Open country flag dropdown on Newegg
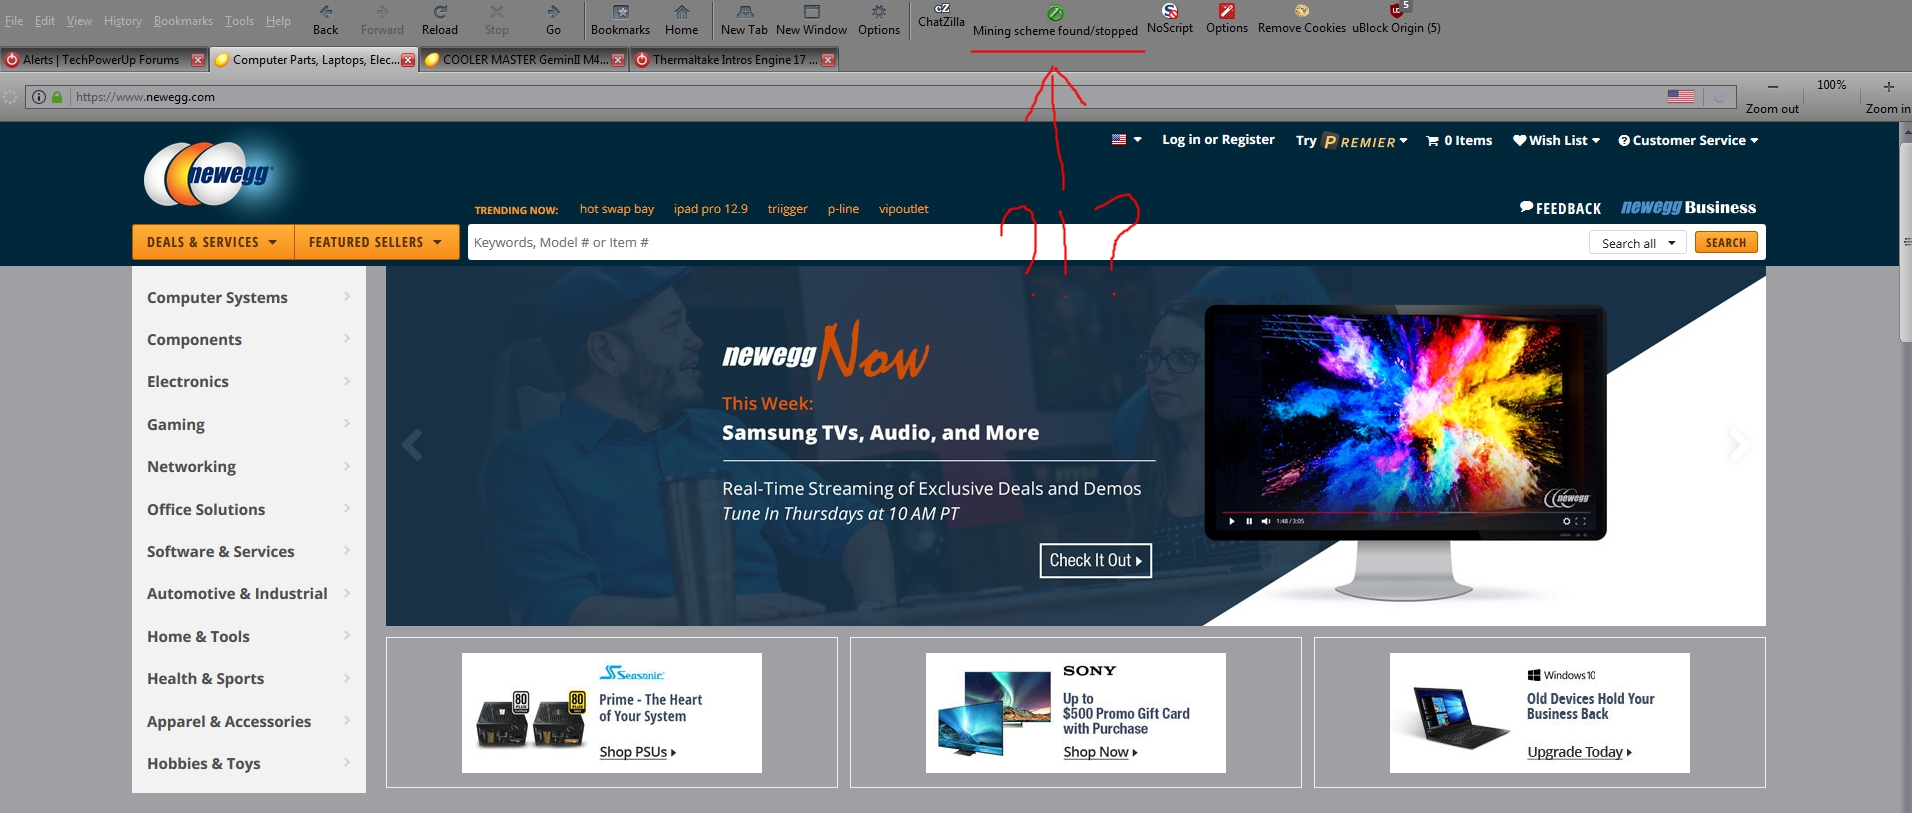 pyautogui.click(x=1127, y=140)
